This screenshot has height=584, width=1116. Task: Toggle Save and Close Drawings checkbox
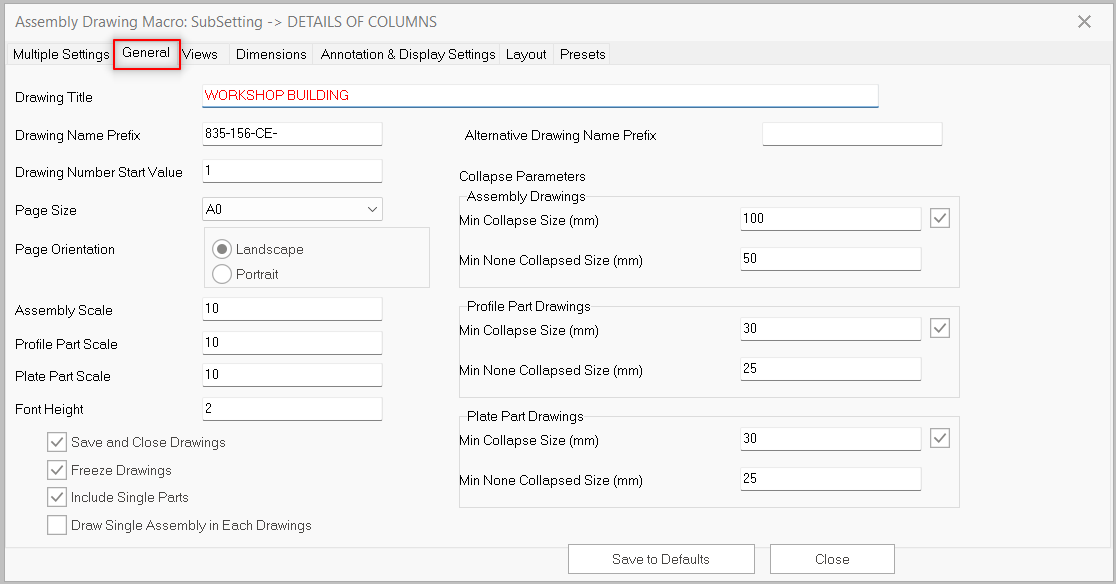(x=57, y=442)
